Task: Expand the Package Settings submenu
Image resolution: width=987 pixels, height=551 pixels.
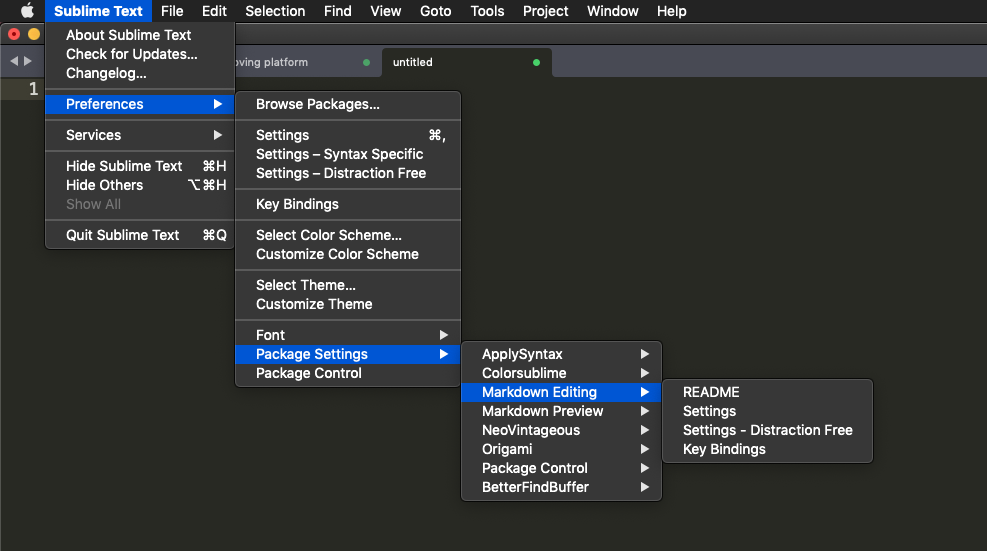Action: coord(348,354)
